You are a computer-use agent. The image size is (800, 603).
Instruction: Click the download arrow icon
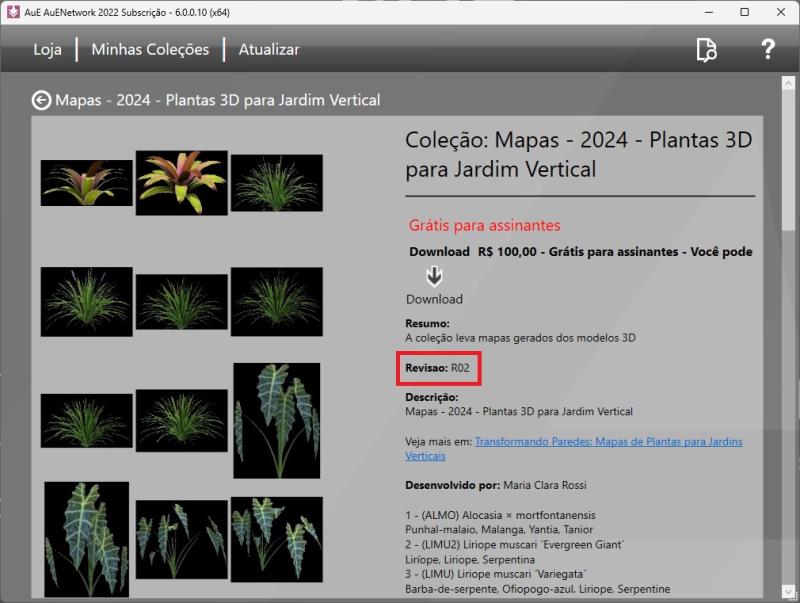click(x=434, y=276)
